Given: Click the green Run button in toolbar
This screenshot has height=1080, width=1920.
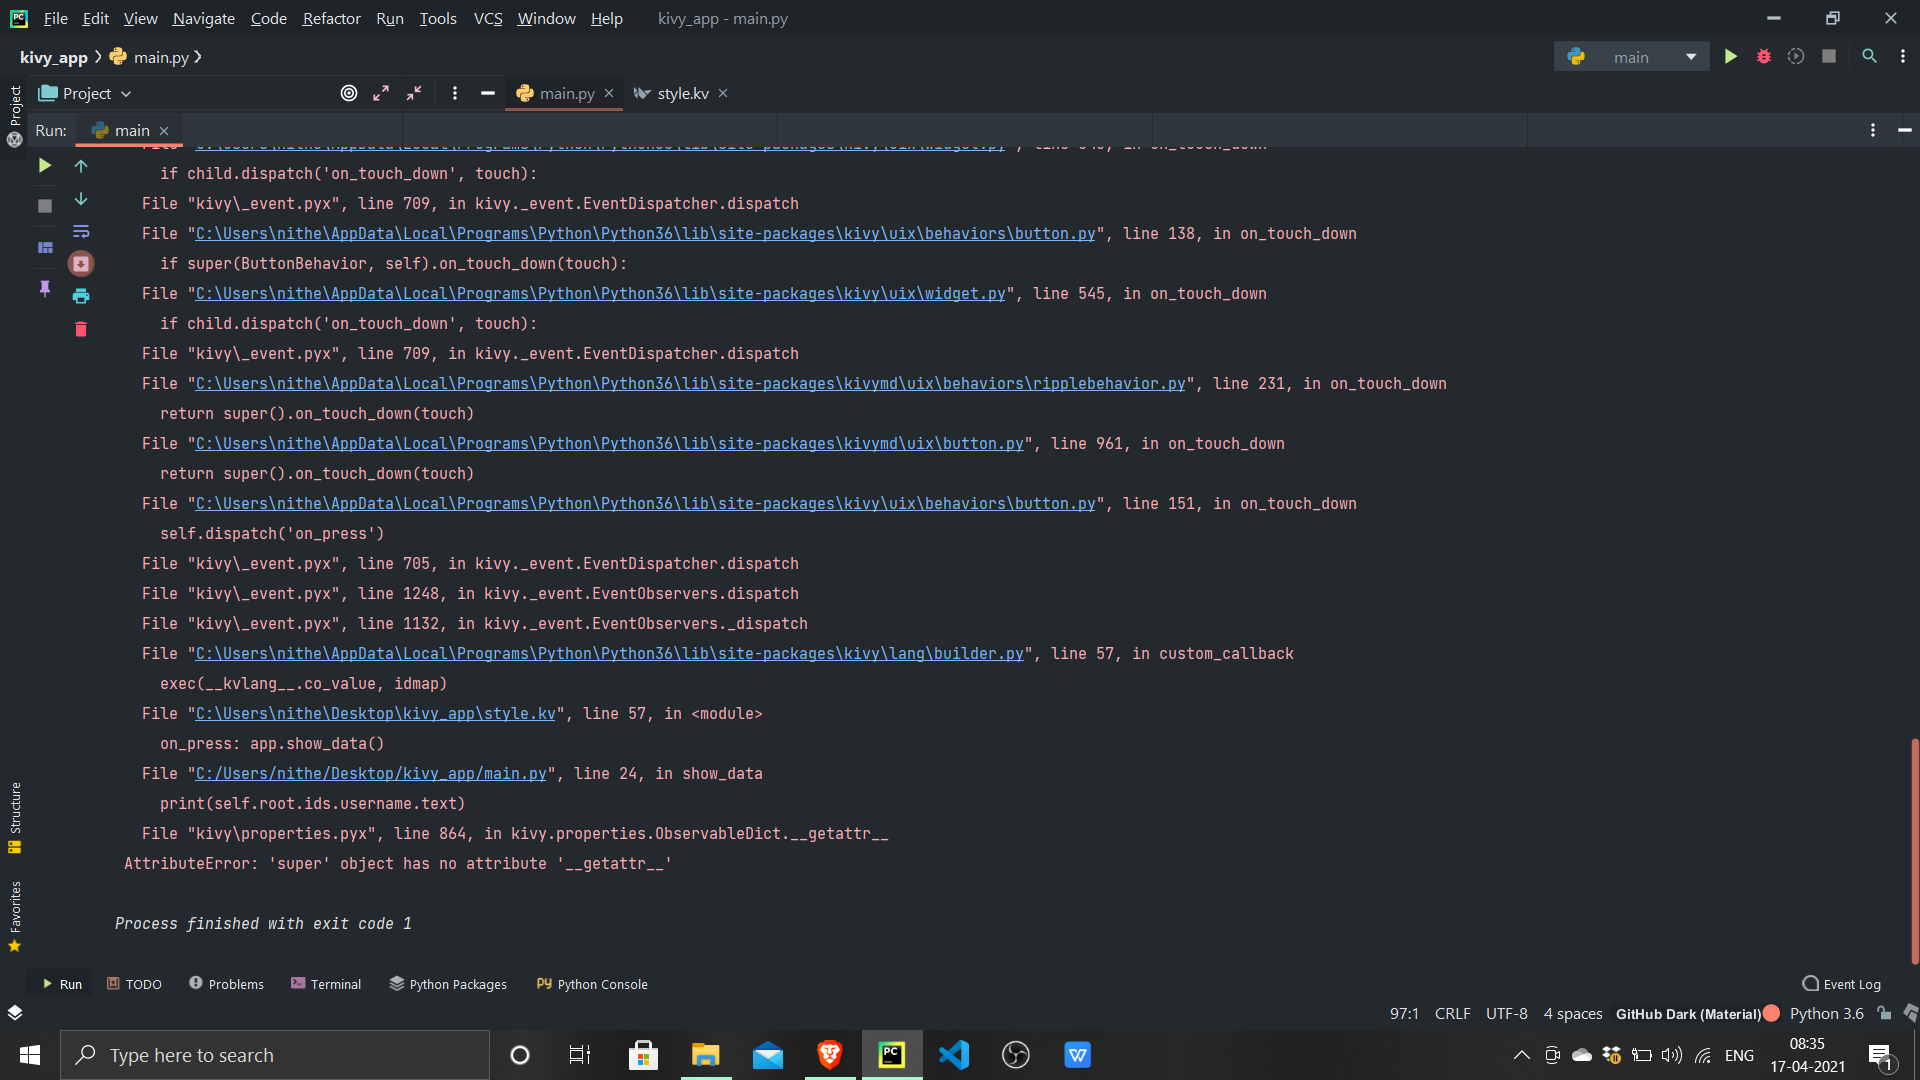Looking at the screenshot, I should [x=1730, y=57].
